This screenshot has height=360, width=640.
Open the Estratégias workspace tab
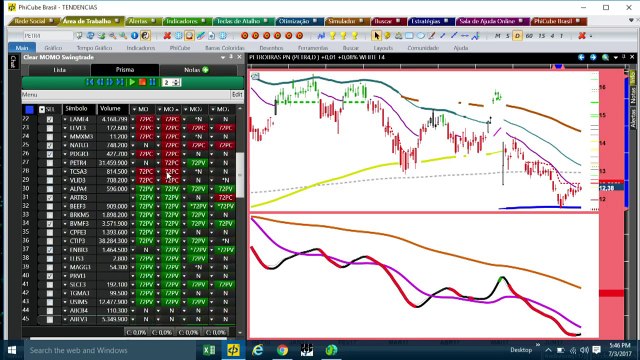pyautogui.click(x=429, y=21)
